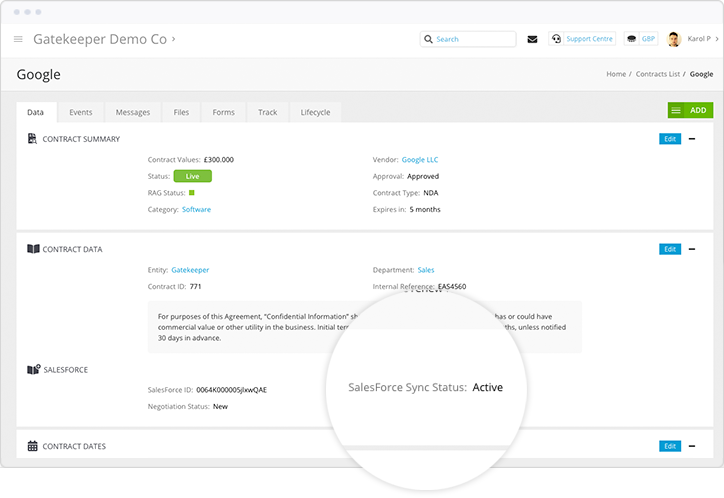Viewport: 724px width, 498px height.
Task: Click the Contract Data book icon
Action: (33, 249)
